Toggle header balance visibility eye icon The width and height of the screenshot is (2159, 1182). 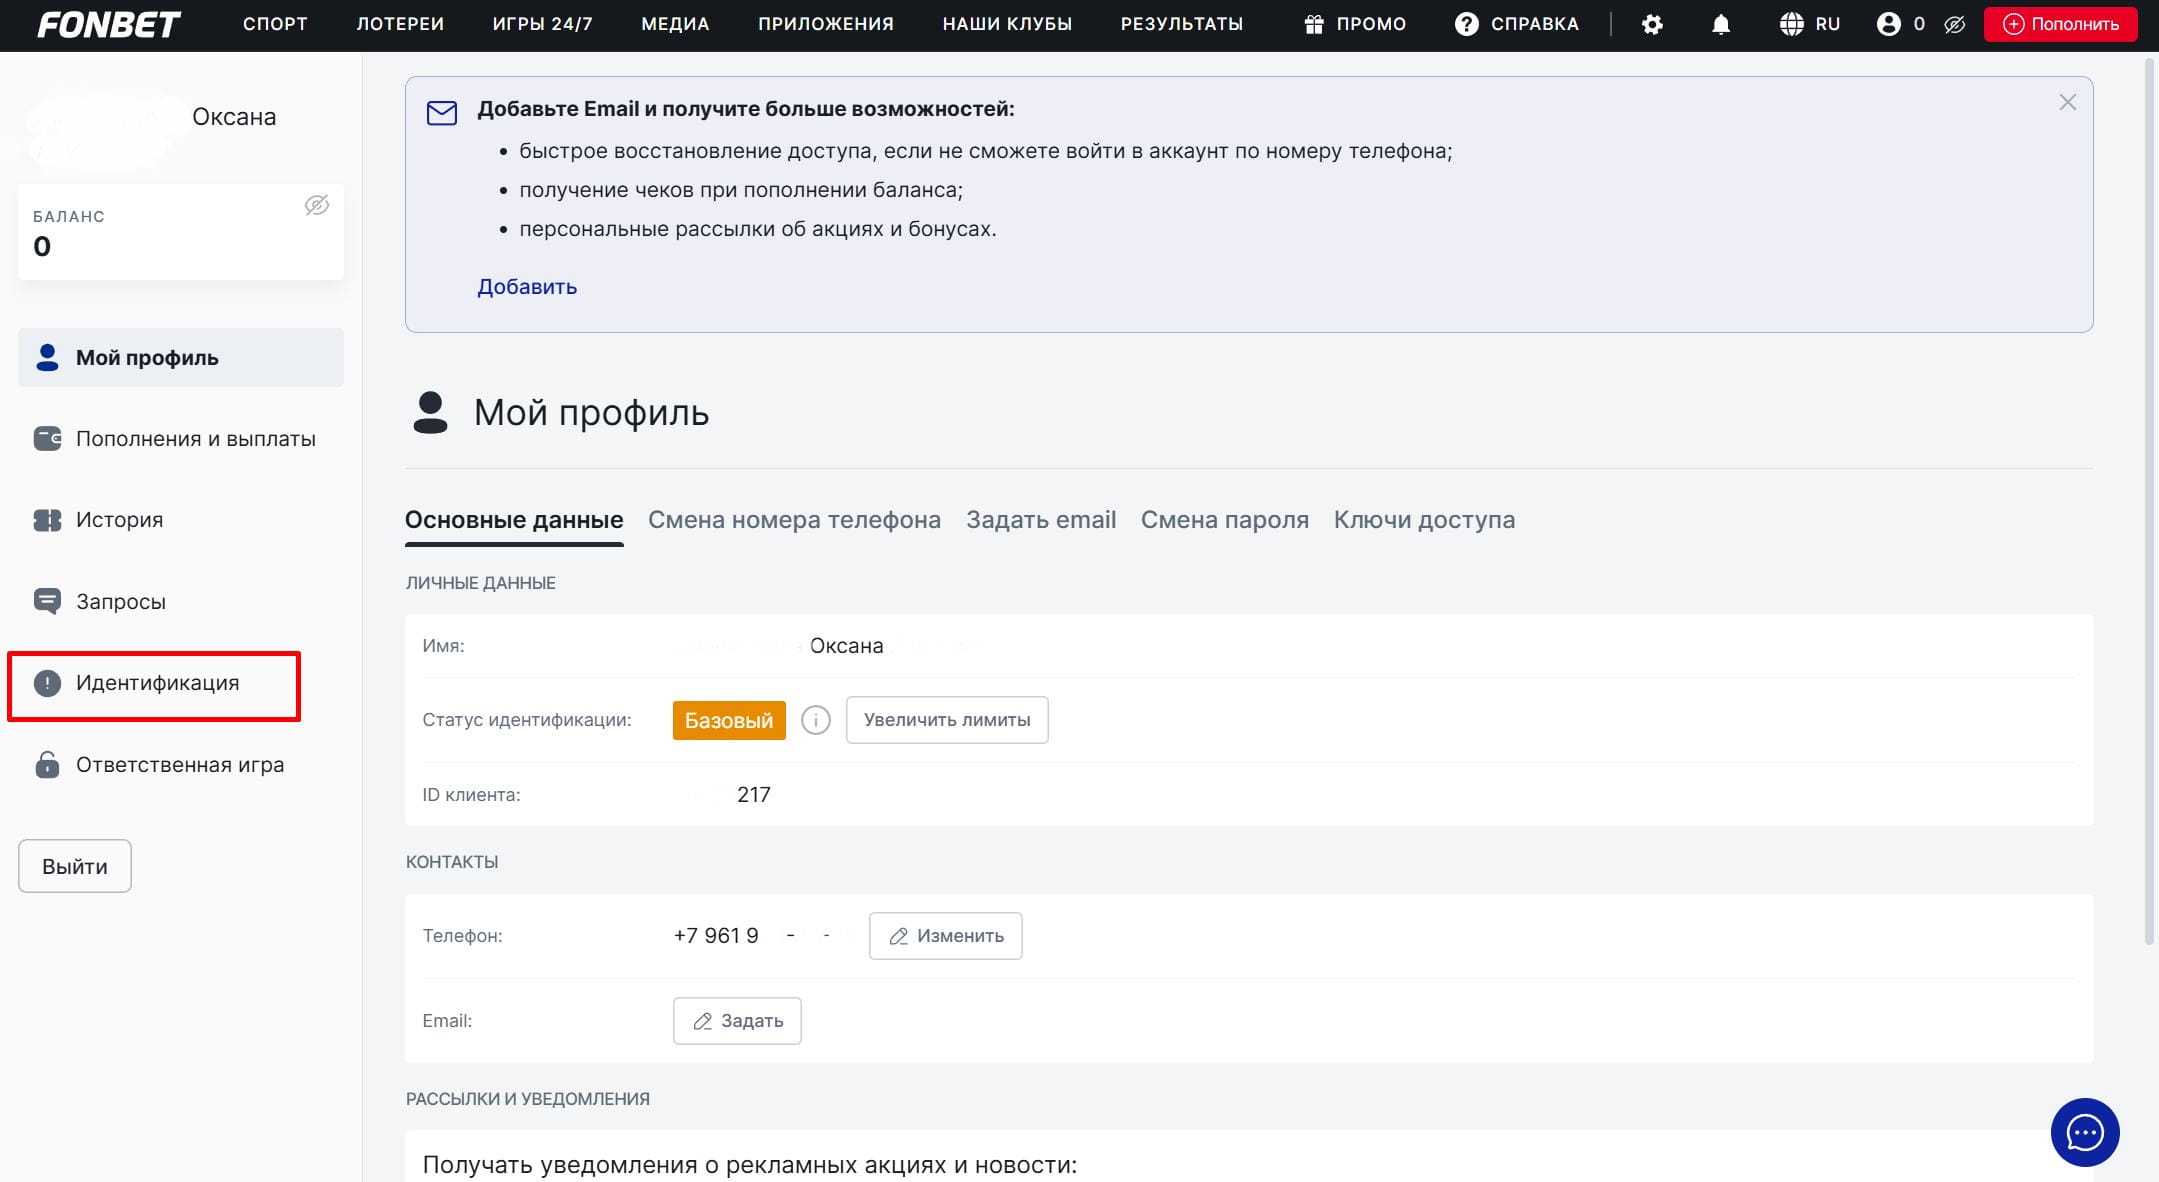pyautogui.click(x=1954, y=24)
